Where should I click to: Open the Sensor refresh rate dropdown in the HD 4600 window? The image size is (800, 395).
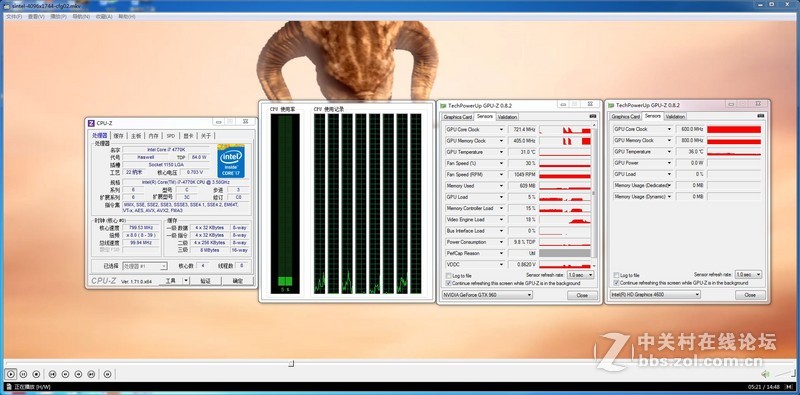pos(748,275)
